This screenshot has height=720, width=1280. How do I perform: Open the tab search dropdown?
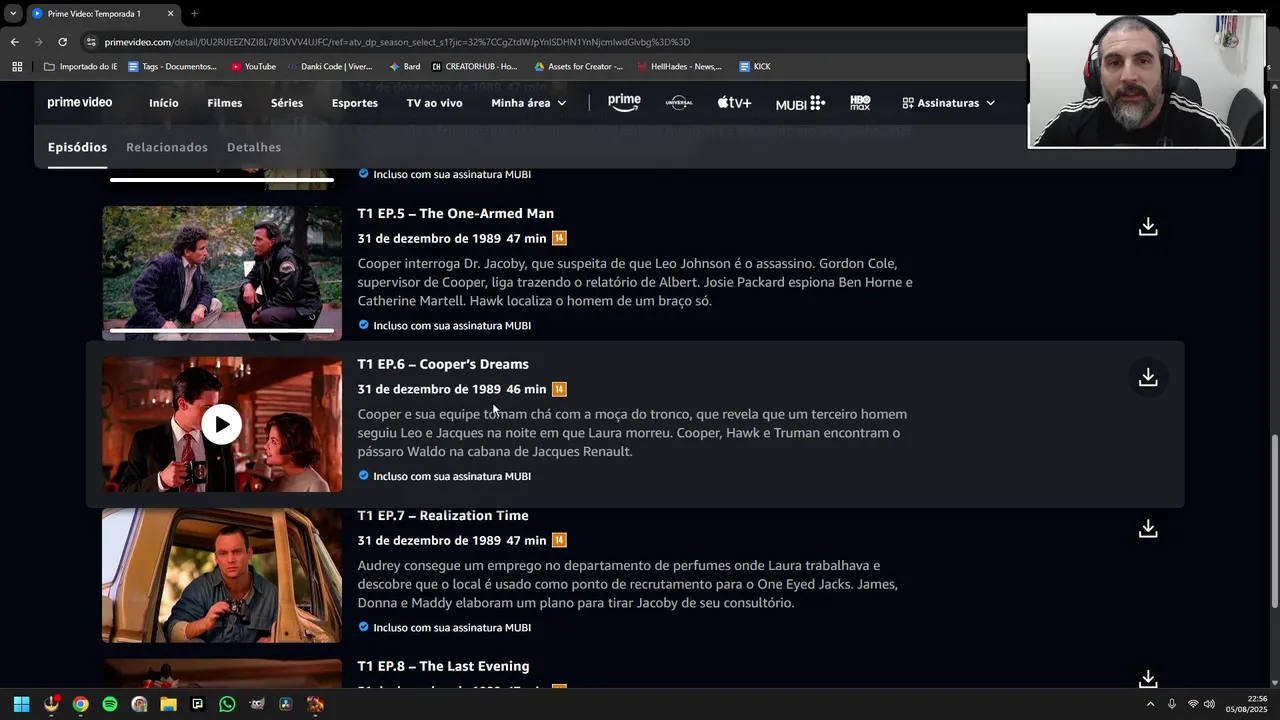point(13,14)
